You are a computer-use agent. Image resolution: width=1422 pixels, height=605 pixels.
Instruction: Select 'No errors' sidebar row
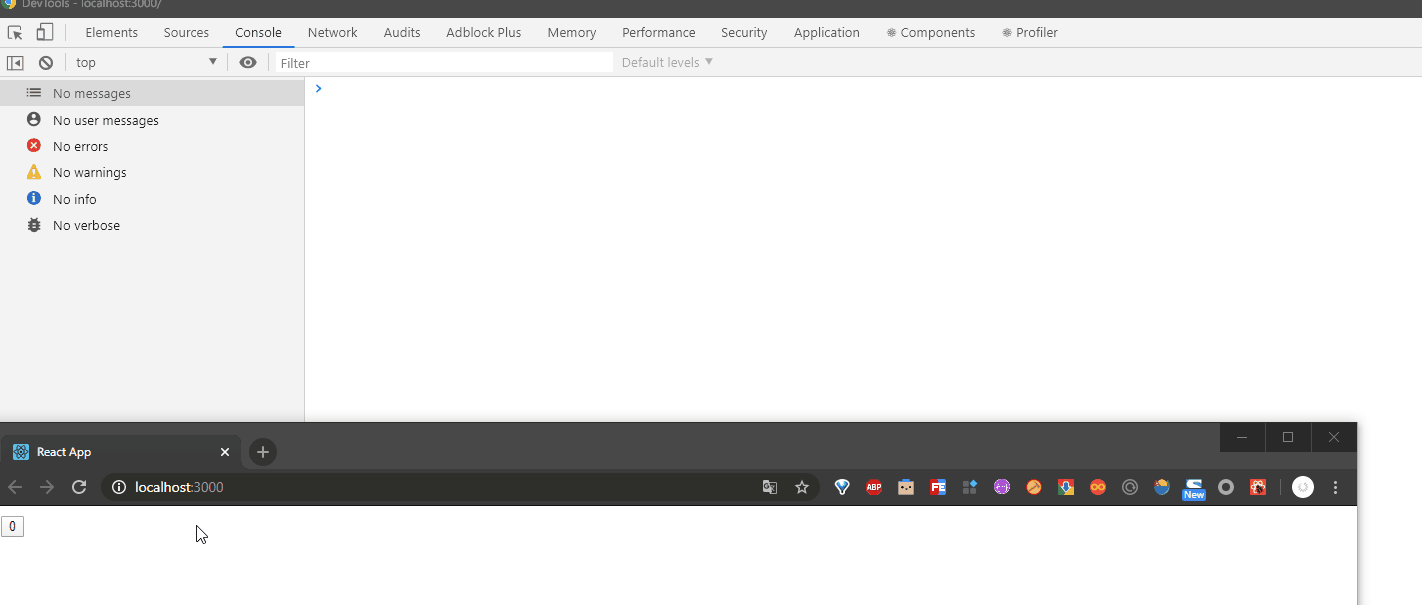[152, 146]
